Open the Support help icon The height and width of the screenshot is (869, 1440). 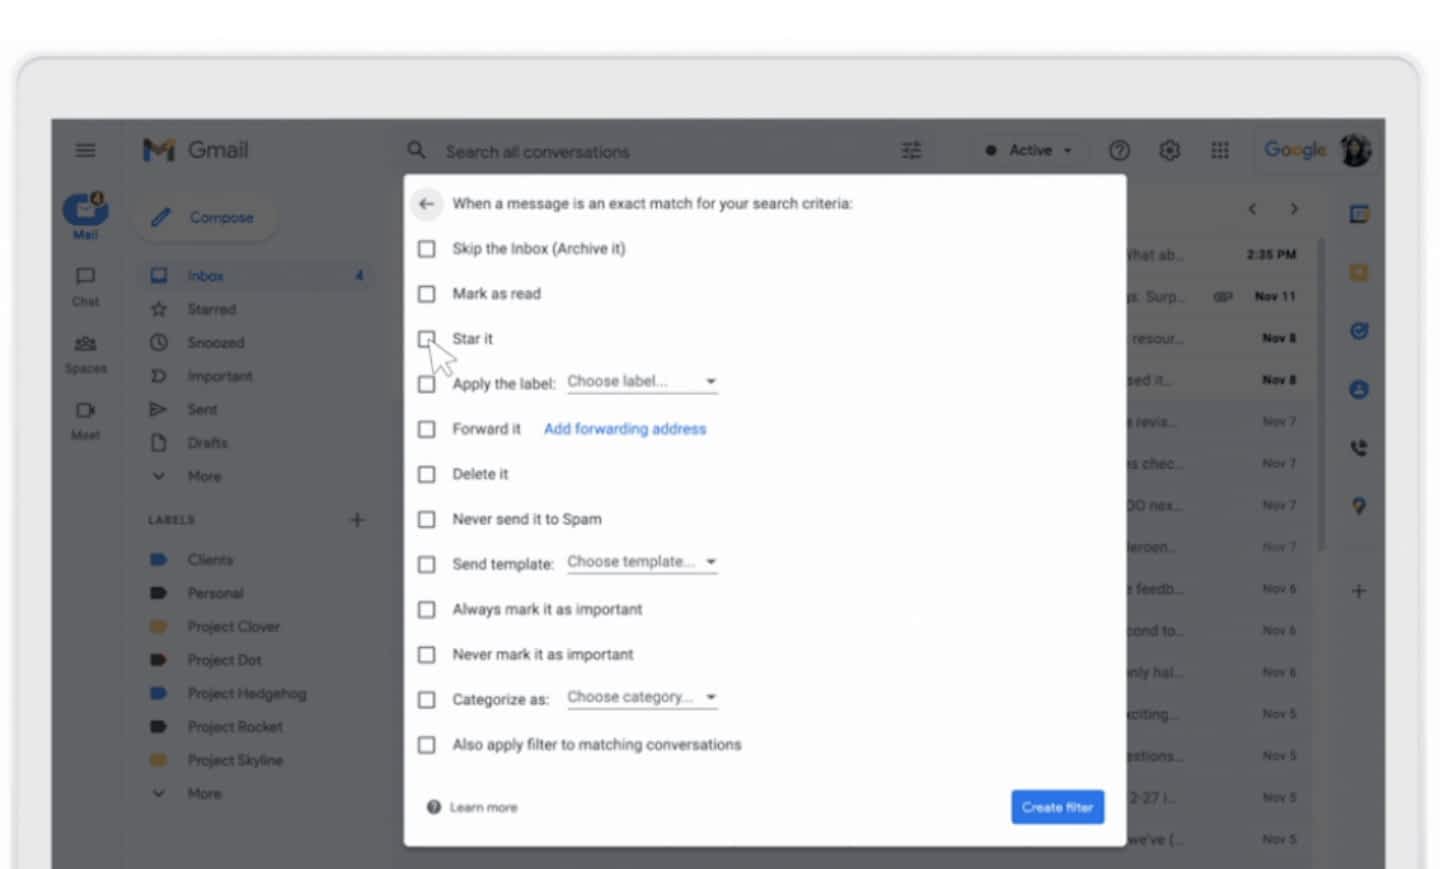[x=1119, y=150]
